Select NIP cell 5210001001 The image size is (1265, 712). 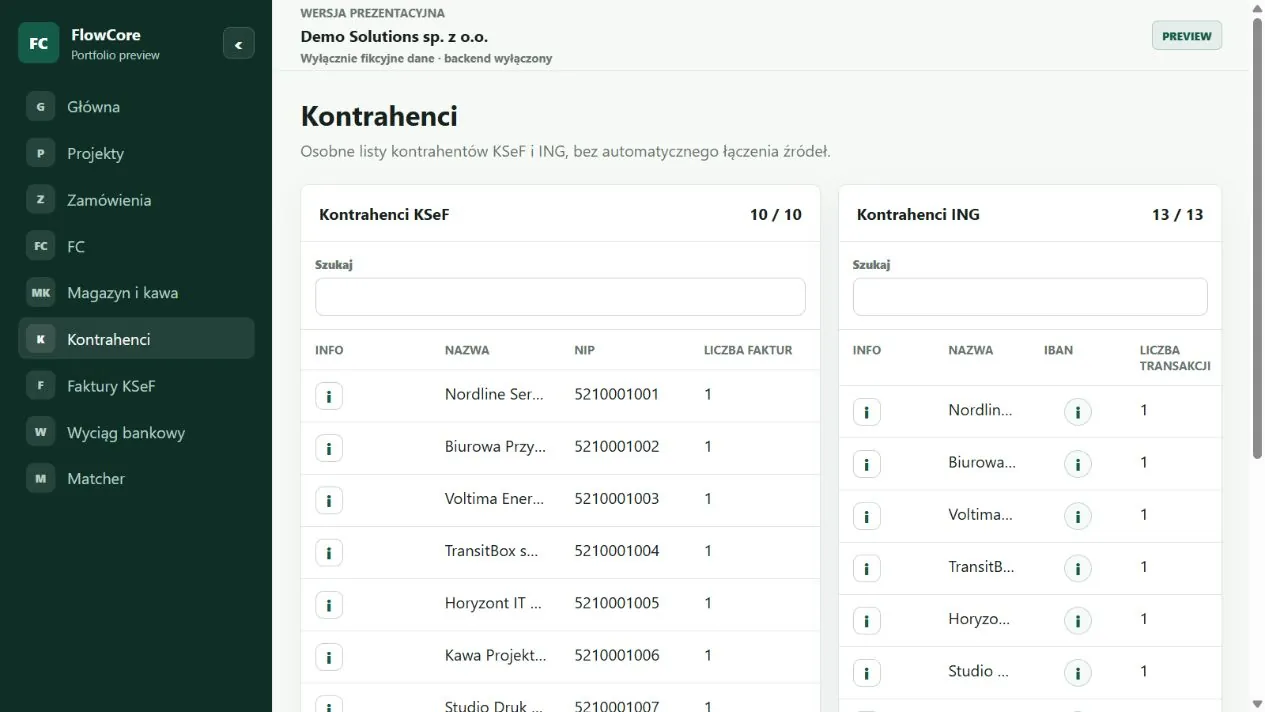[617, 394]
